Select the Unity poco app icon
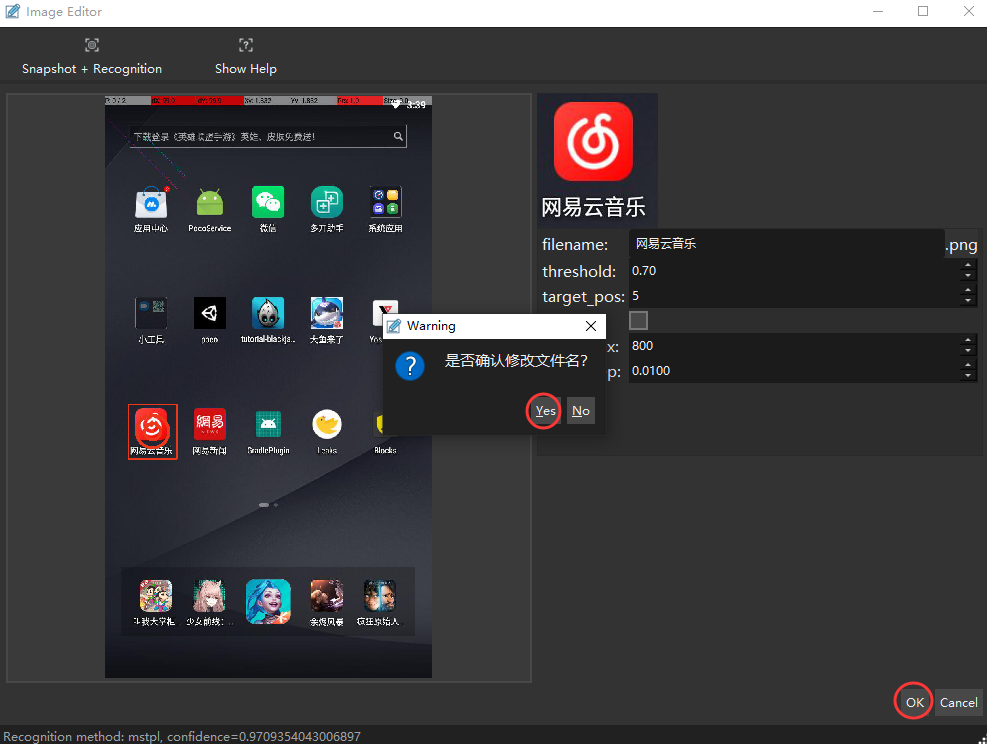 coord(210,313)
